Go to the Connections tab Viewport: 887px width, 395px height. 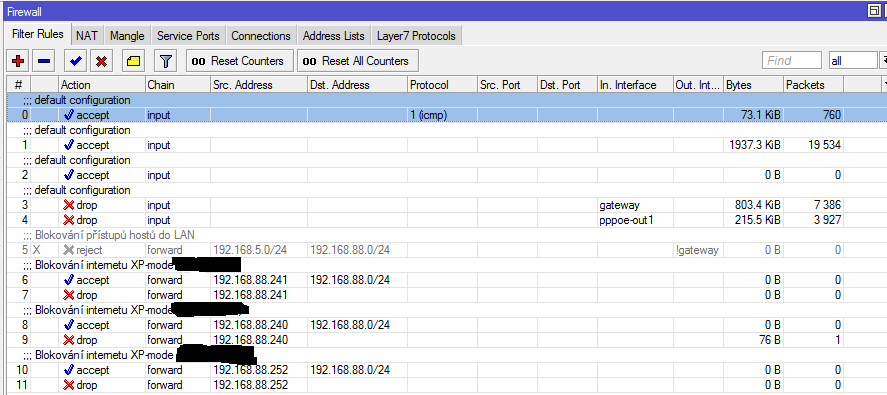(261, 36)
